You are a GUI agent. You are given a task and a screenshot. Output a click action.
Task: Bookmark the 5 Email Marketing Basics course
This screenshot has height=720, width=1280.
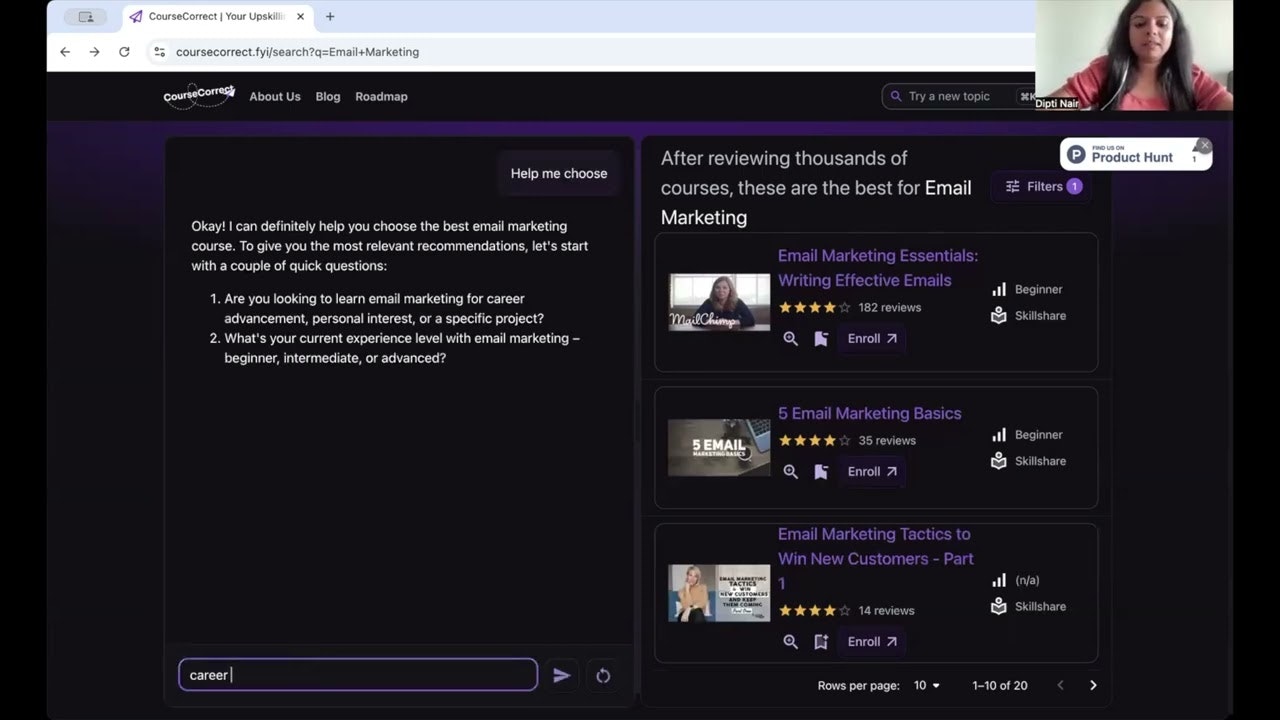click(x=821, y=472)
